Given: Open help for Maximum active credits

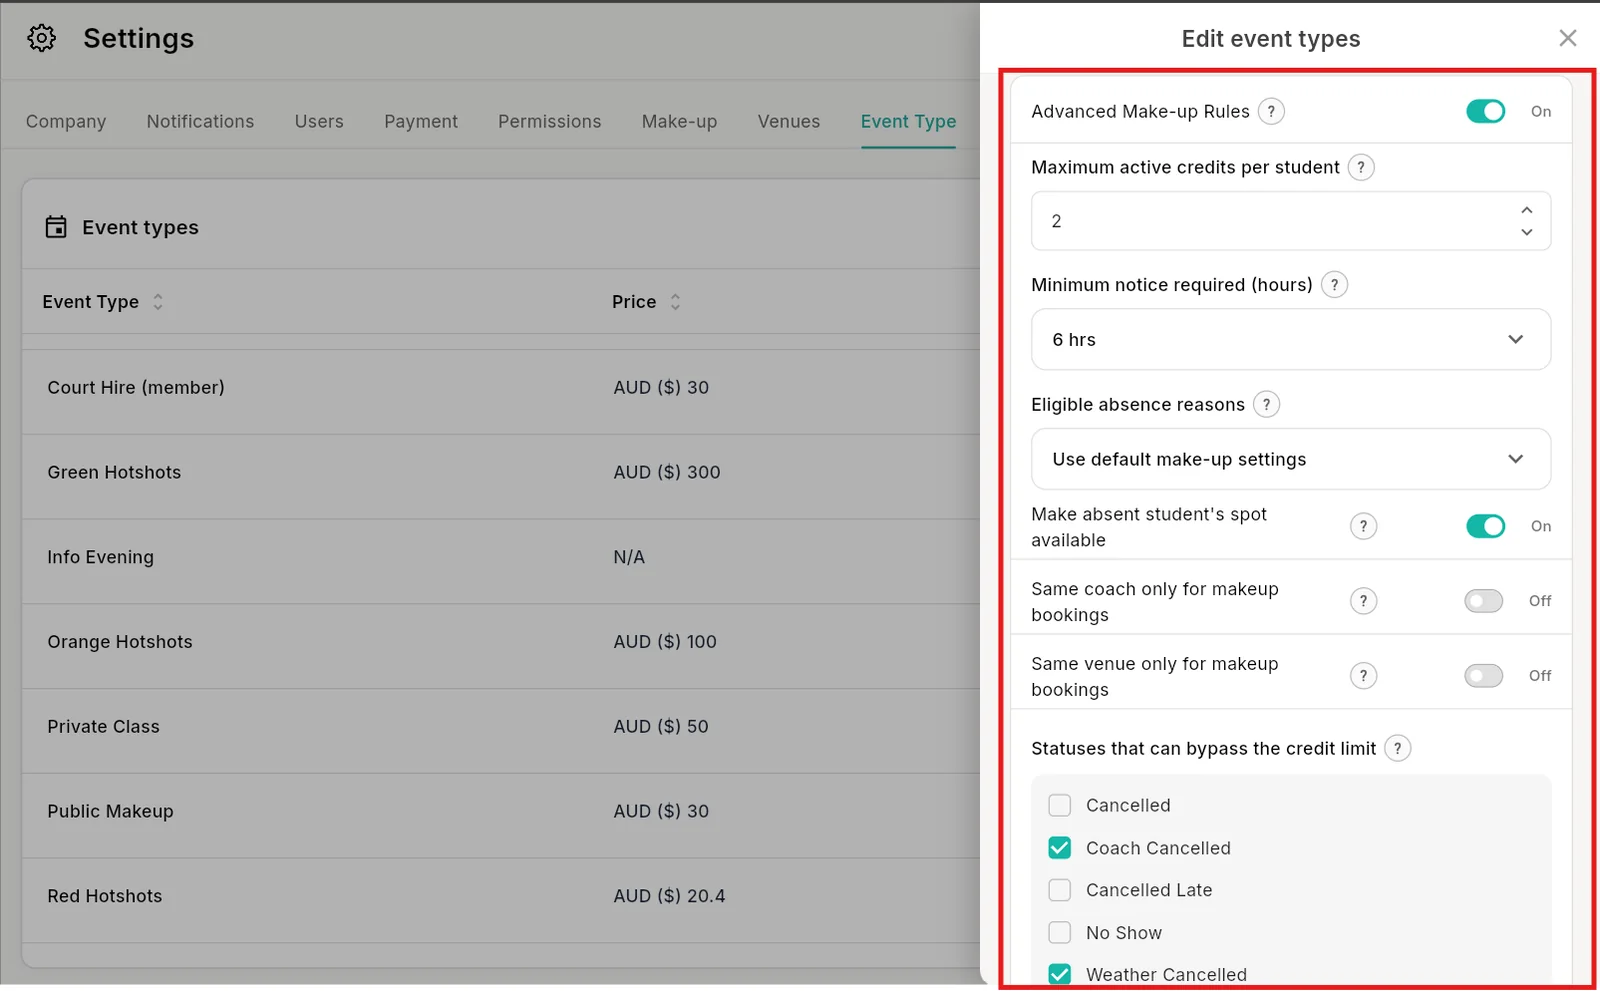Looking at the screenshot, I should tap(1361, 167).
